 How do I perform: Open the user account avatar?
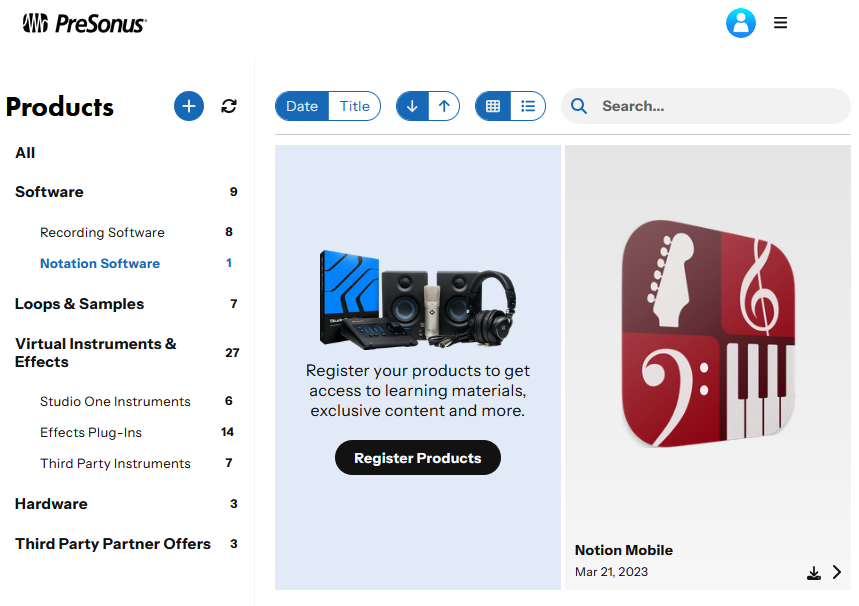pos(740,23)
